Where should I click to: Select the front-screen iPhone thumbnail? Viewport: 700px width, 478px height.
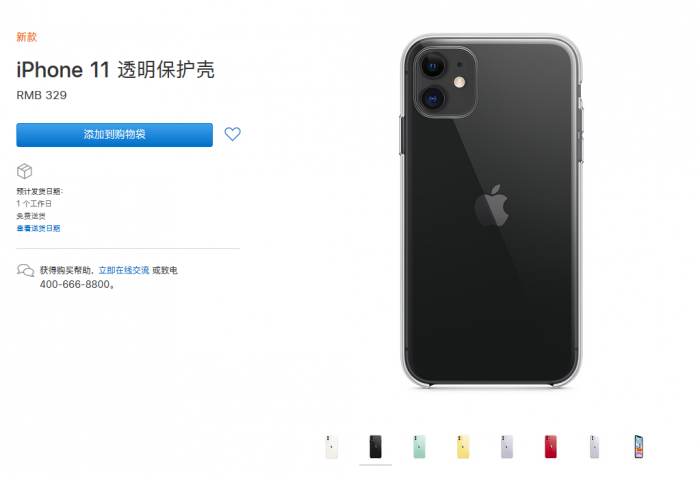click(x=639, y=446)
